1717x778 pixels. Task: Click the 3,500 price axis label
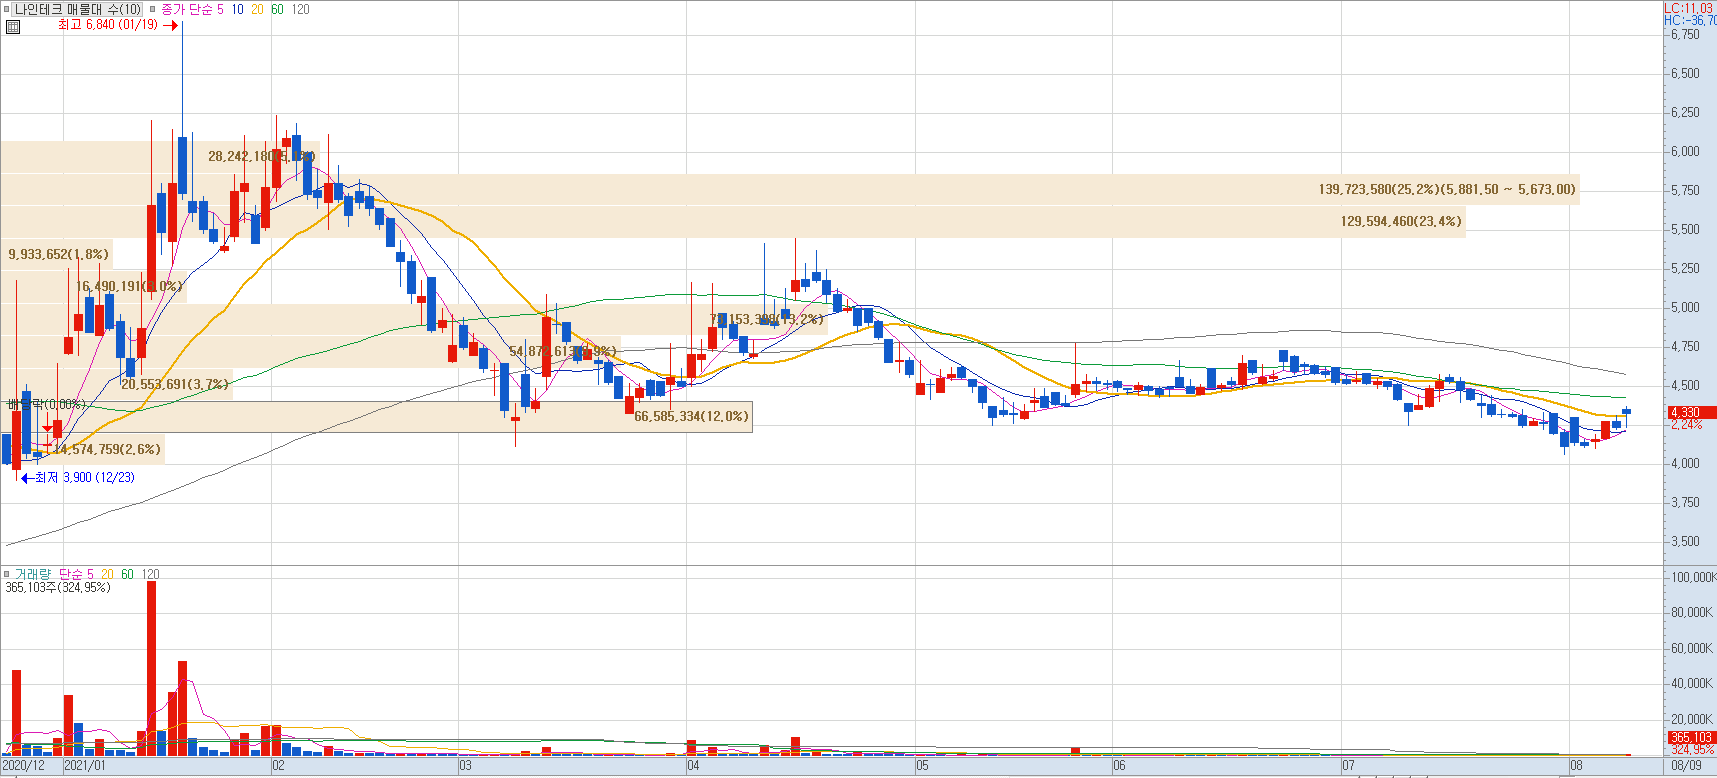pyautogui.click(x=1685, y=541)
